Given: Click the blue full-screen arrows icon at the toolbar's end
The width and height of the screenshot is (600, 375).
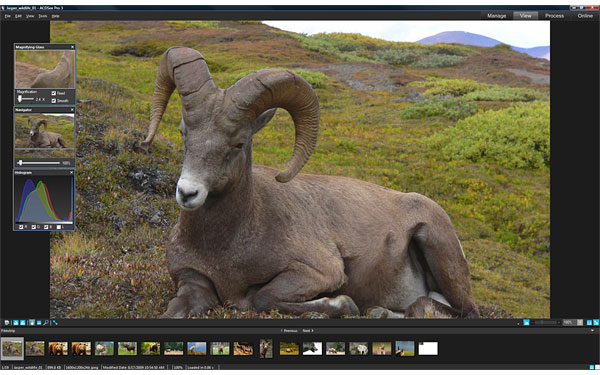Looking at the screenshot, I should (x=596, y=323).
